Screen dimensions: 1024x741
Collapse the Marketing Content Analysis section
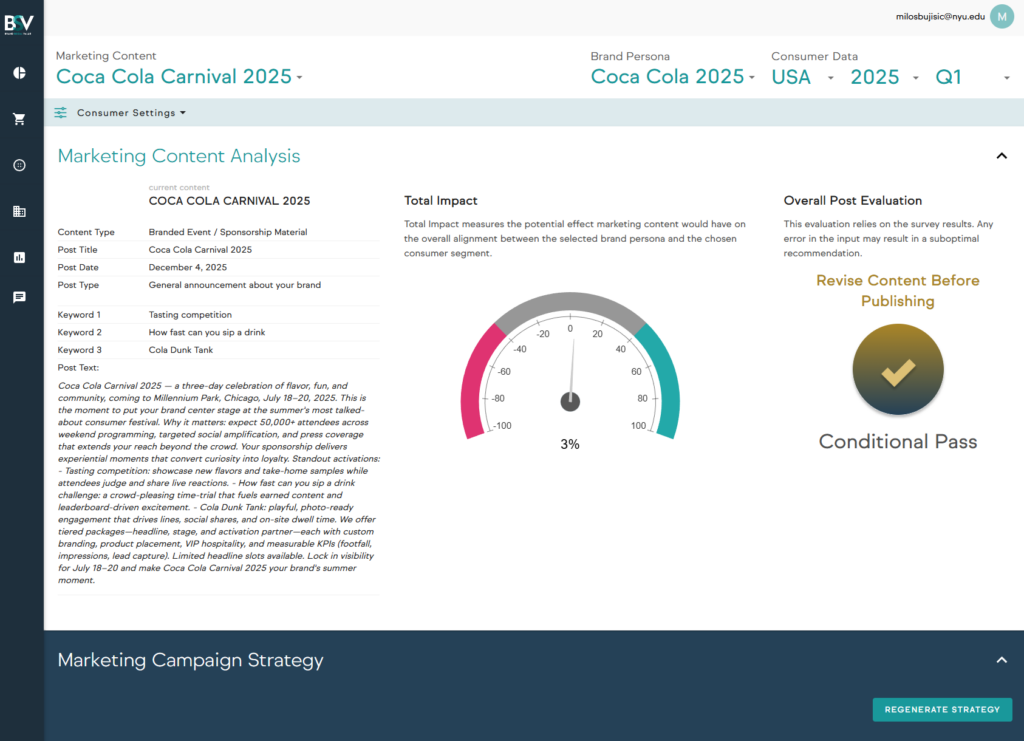click(1001, 156)
